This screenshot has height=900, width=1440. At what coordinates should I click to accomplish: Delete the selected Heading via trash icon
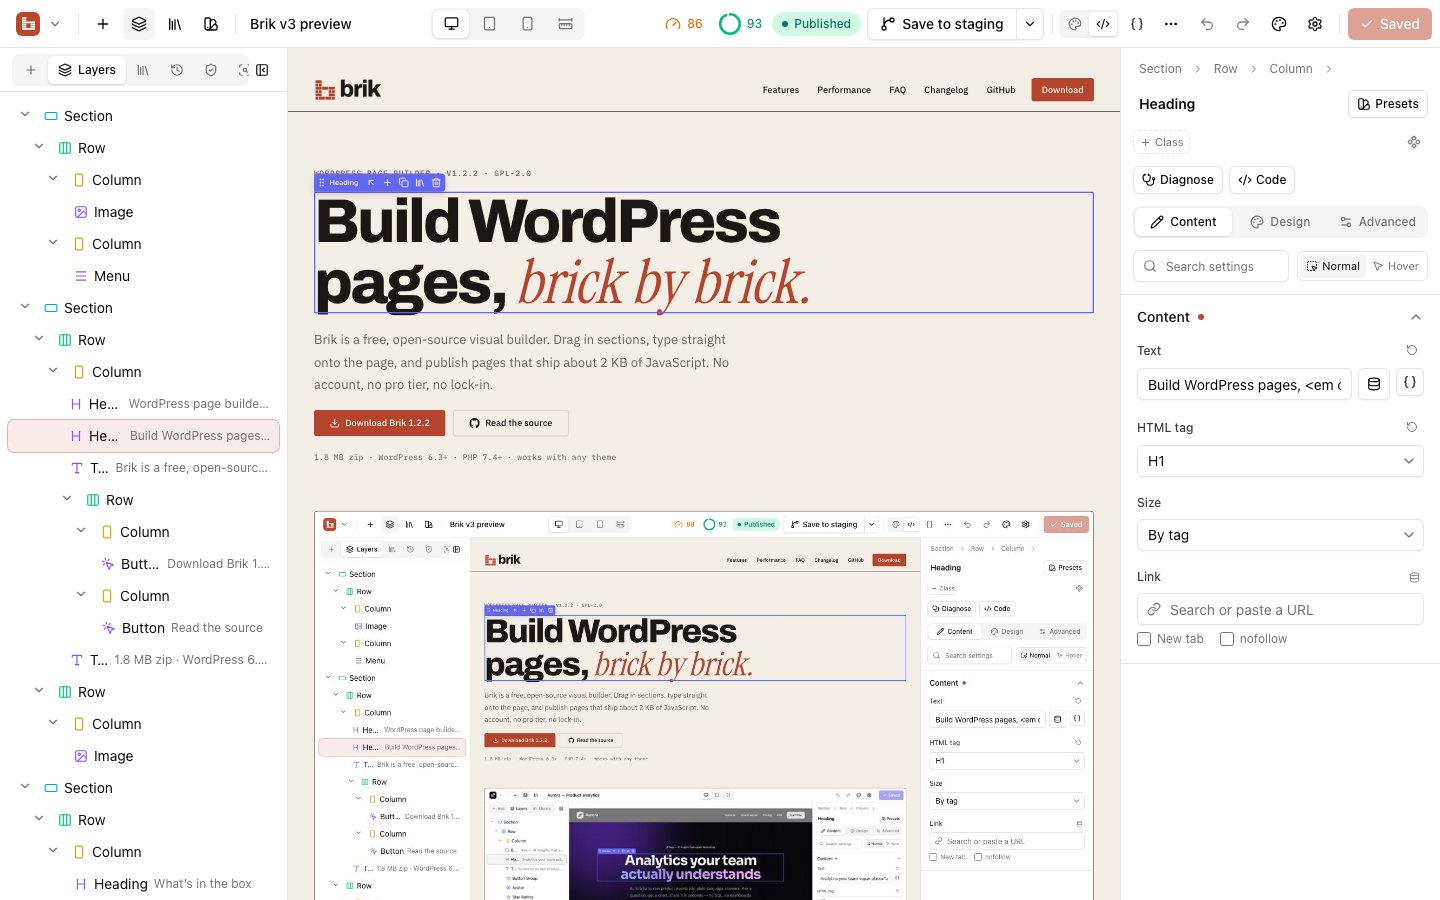point(436,183)
